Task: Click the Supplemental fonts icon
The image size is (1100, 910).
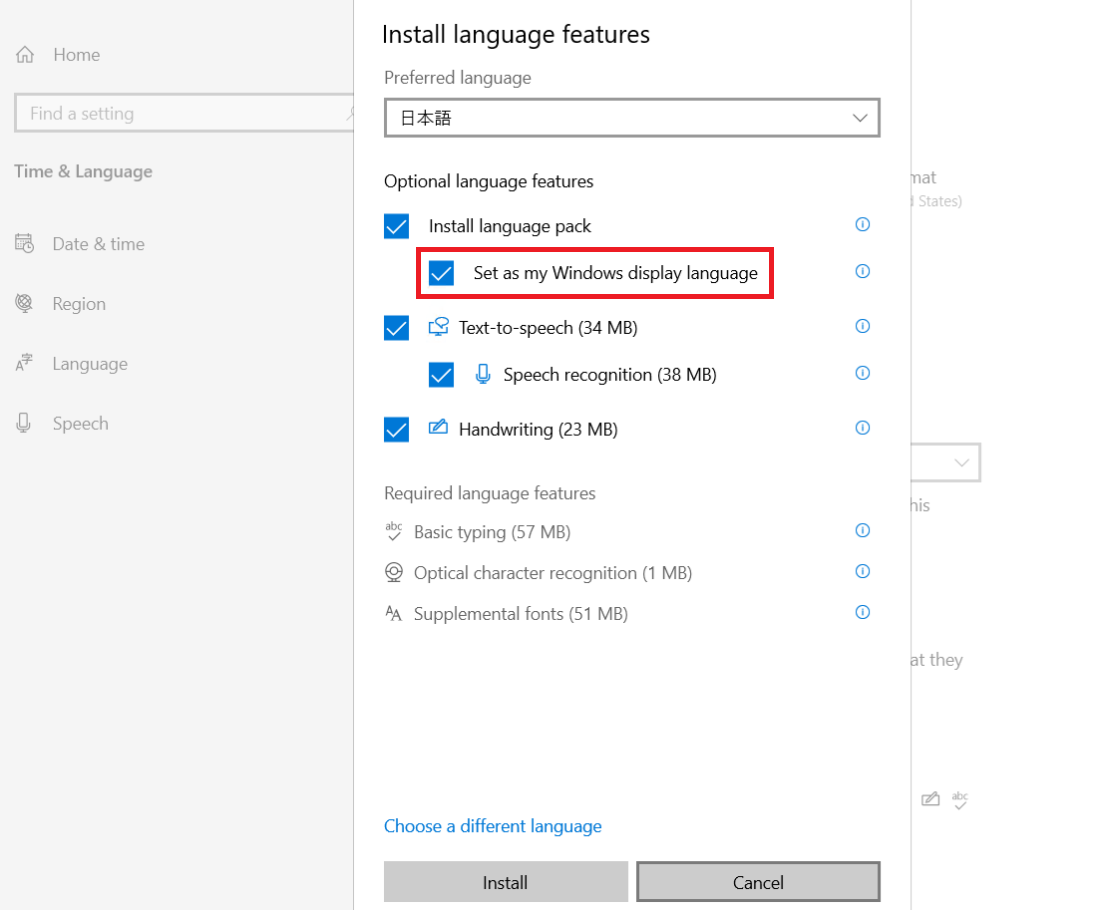Action: (x=394, y=614)
